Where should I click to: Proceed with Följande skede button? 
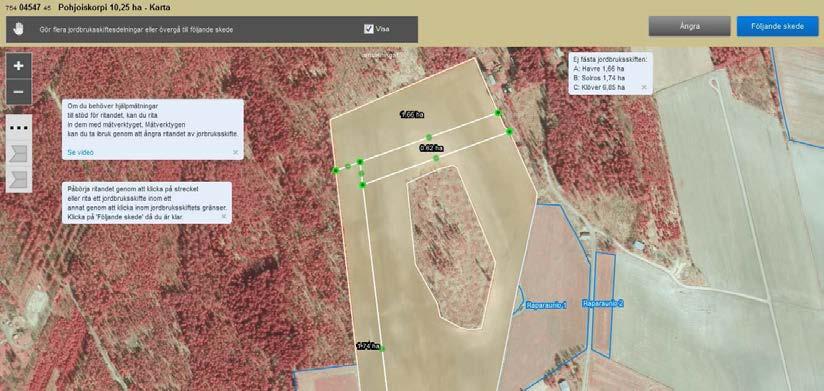778,26
